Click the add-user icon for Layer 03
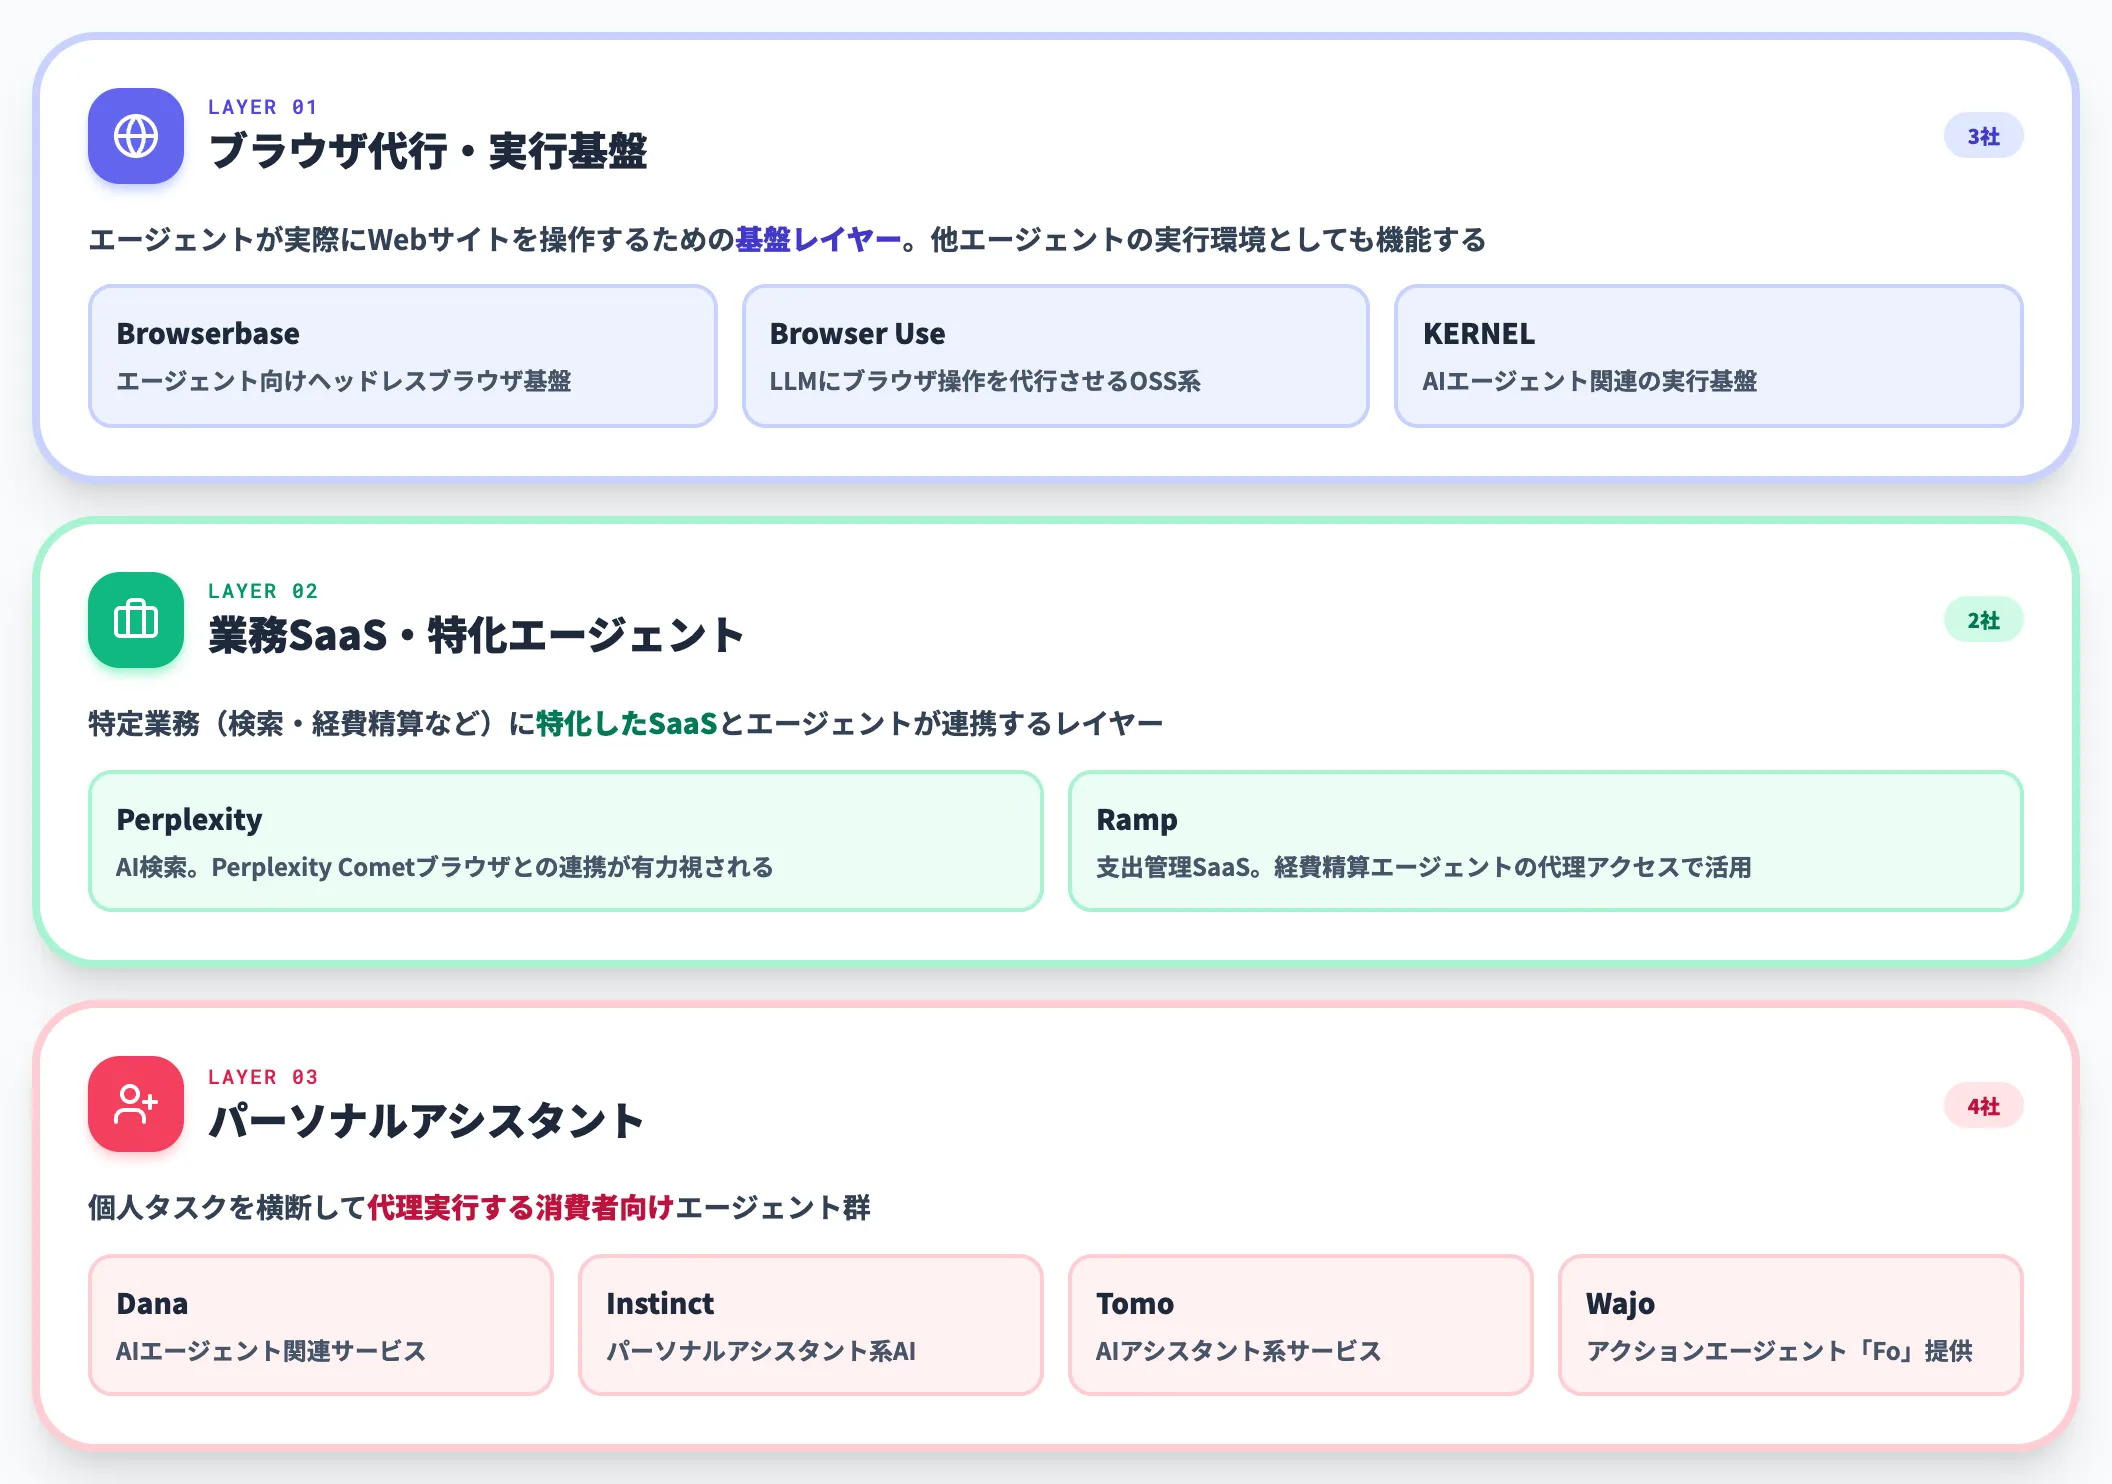Image resolution: width=2112 pixels, height=1484 pixels. click(136, 1104)
